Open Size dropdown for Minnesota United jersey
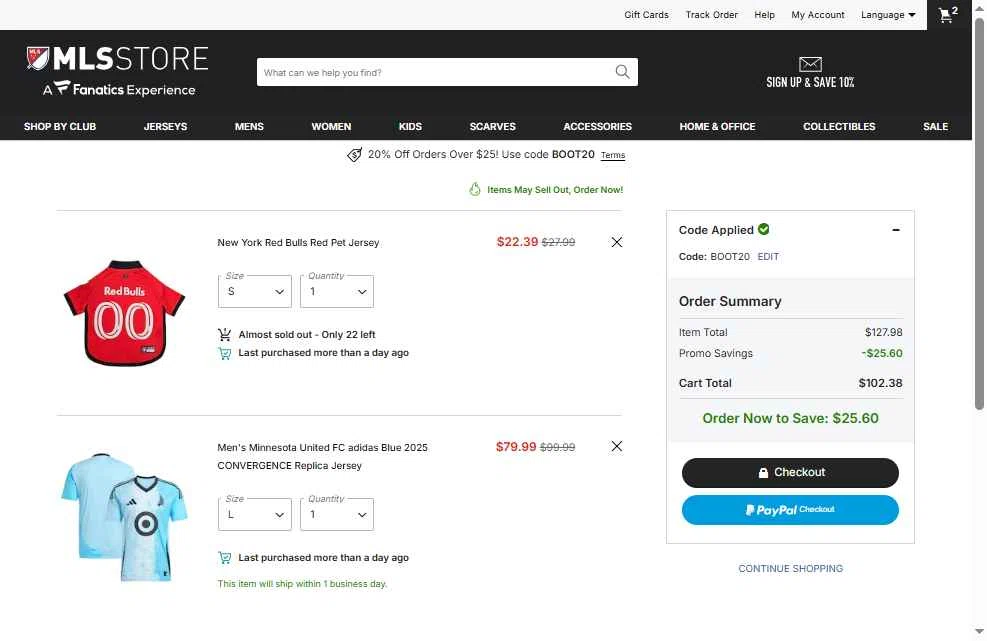The height and width of the screenshot is (641, 987). pos(254,514)
